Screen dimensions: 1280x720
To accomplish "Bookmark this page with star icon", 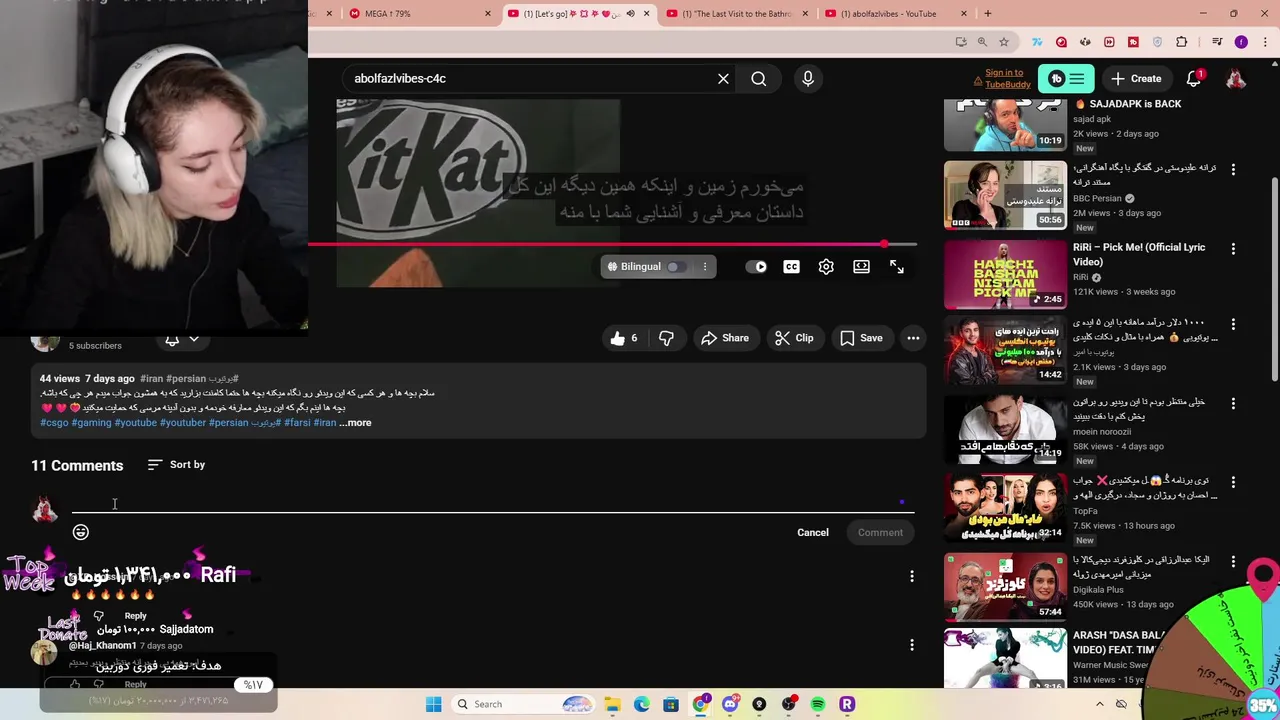I will coord(1004,42).
